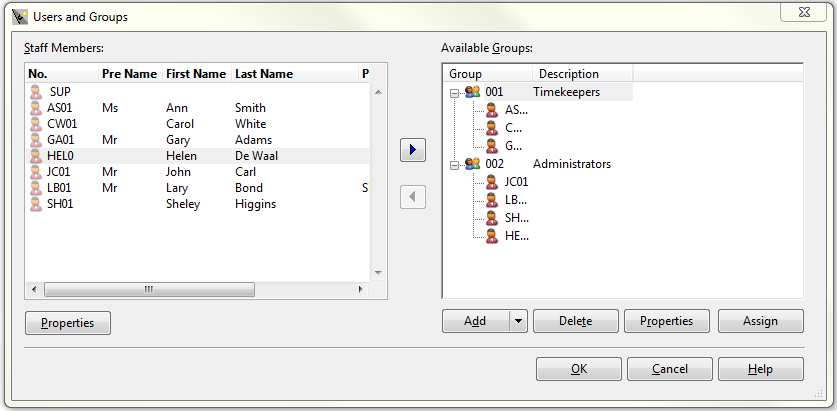Open the Add button dropdown arrow
Screen dimensions: 837x411
518,321
